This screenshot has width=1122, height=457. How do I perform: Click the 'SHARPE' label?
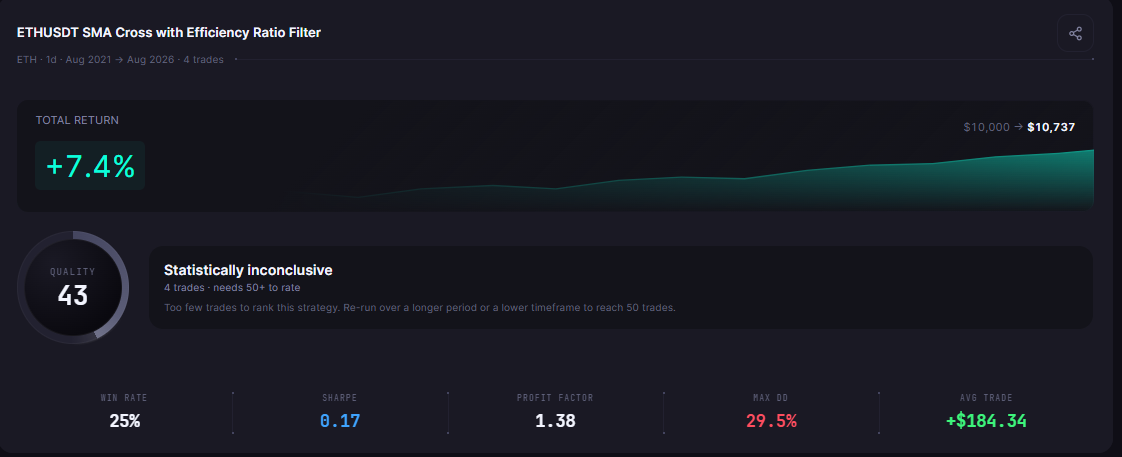tap(340, 398)
